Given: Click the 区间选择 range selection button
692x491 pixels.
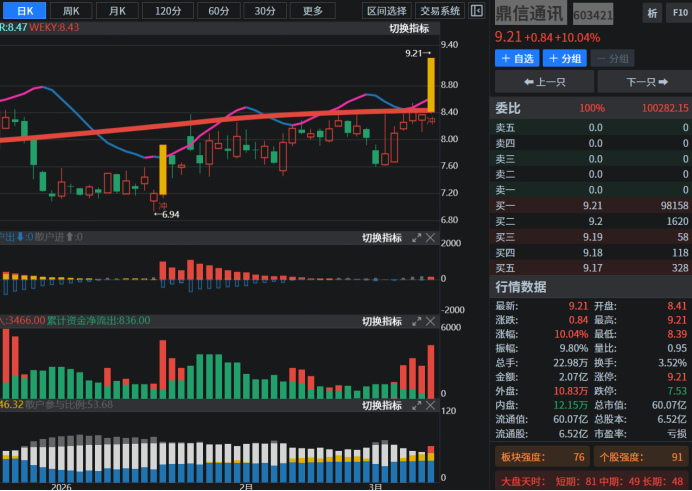Looking at the screenshot, I should pyautogui.click(x=387, y=11).
